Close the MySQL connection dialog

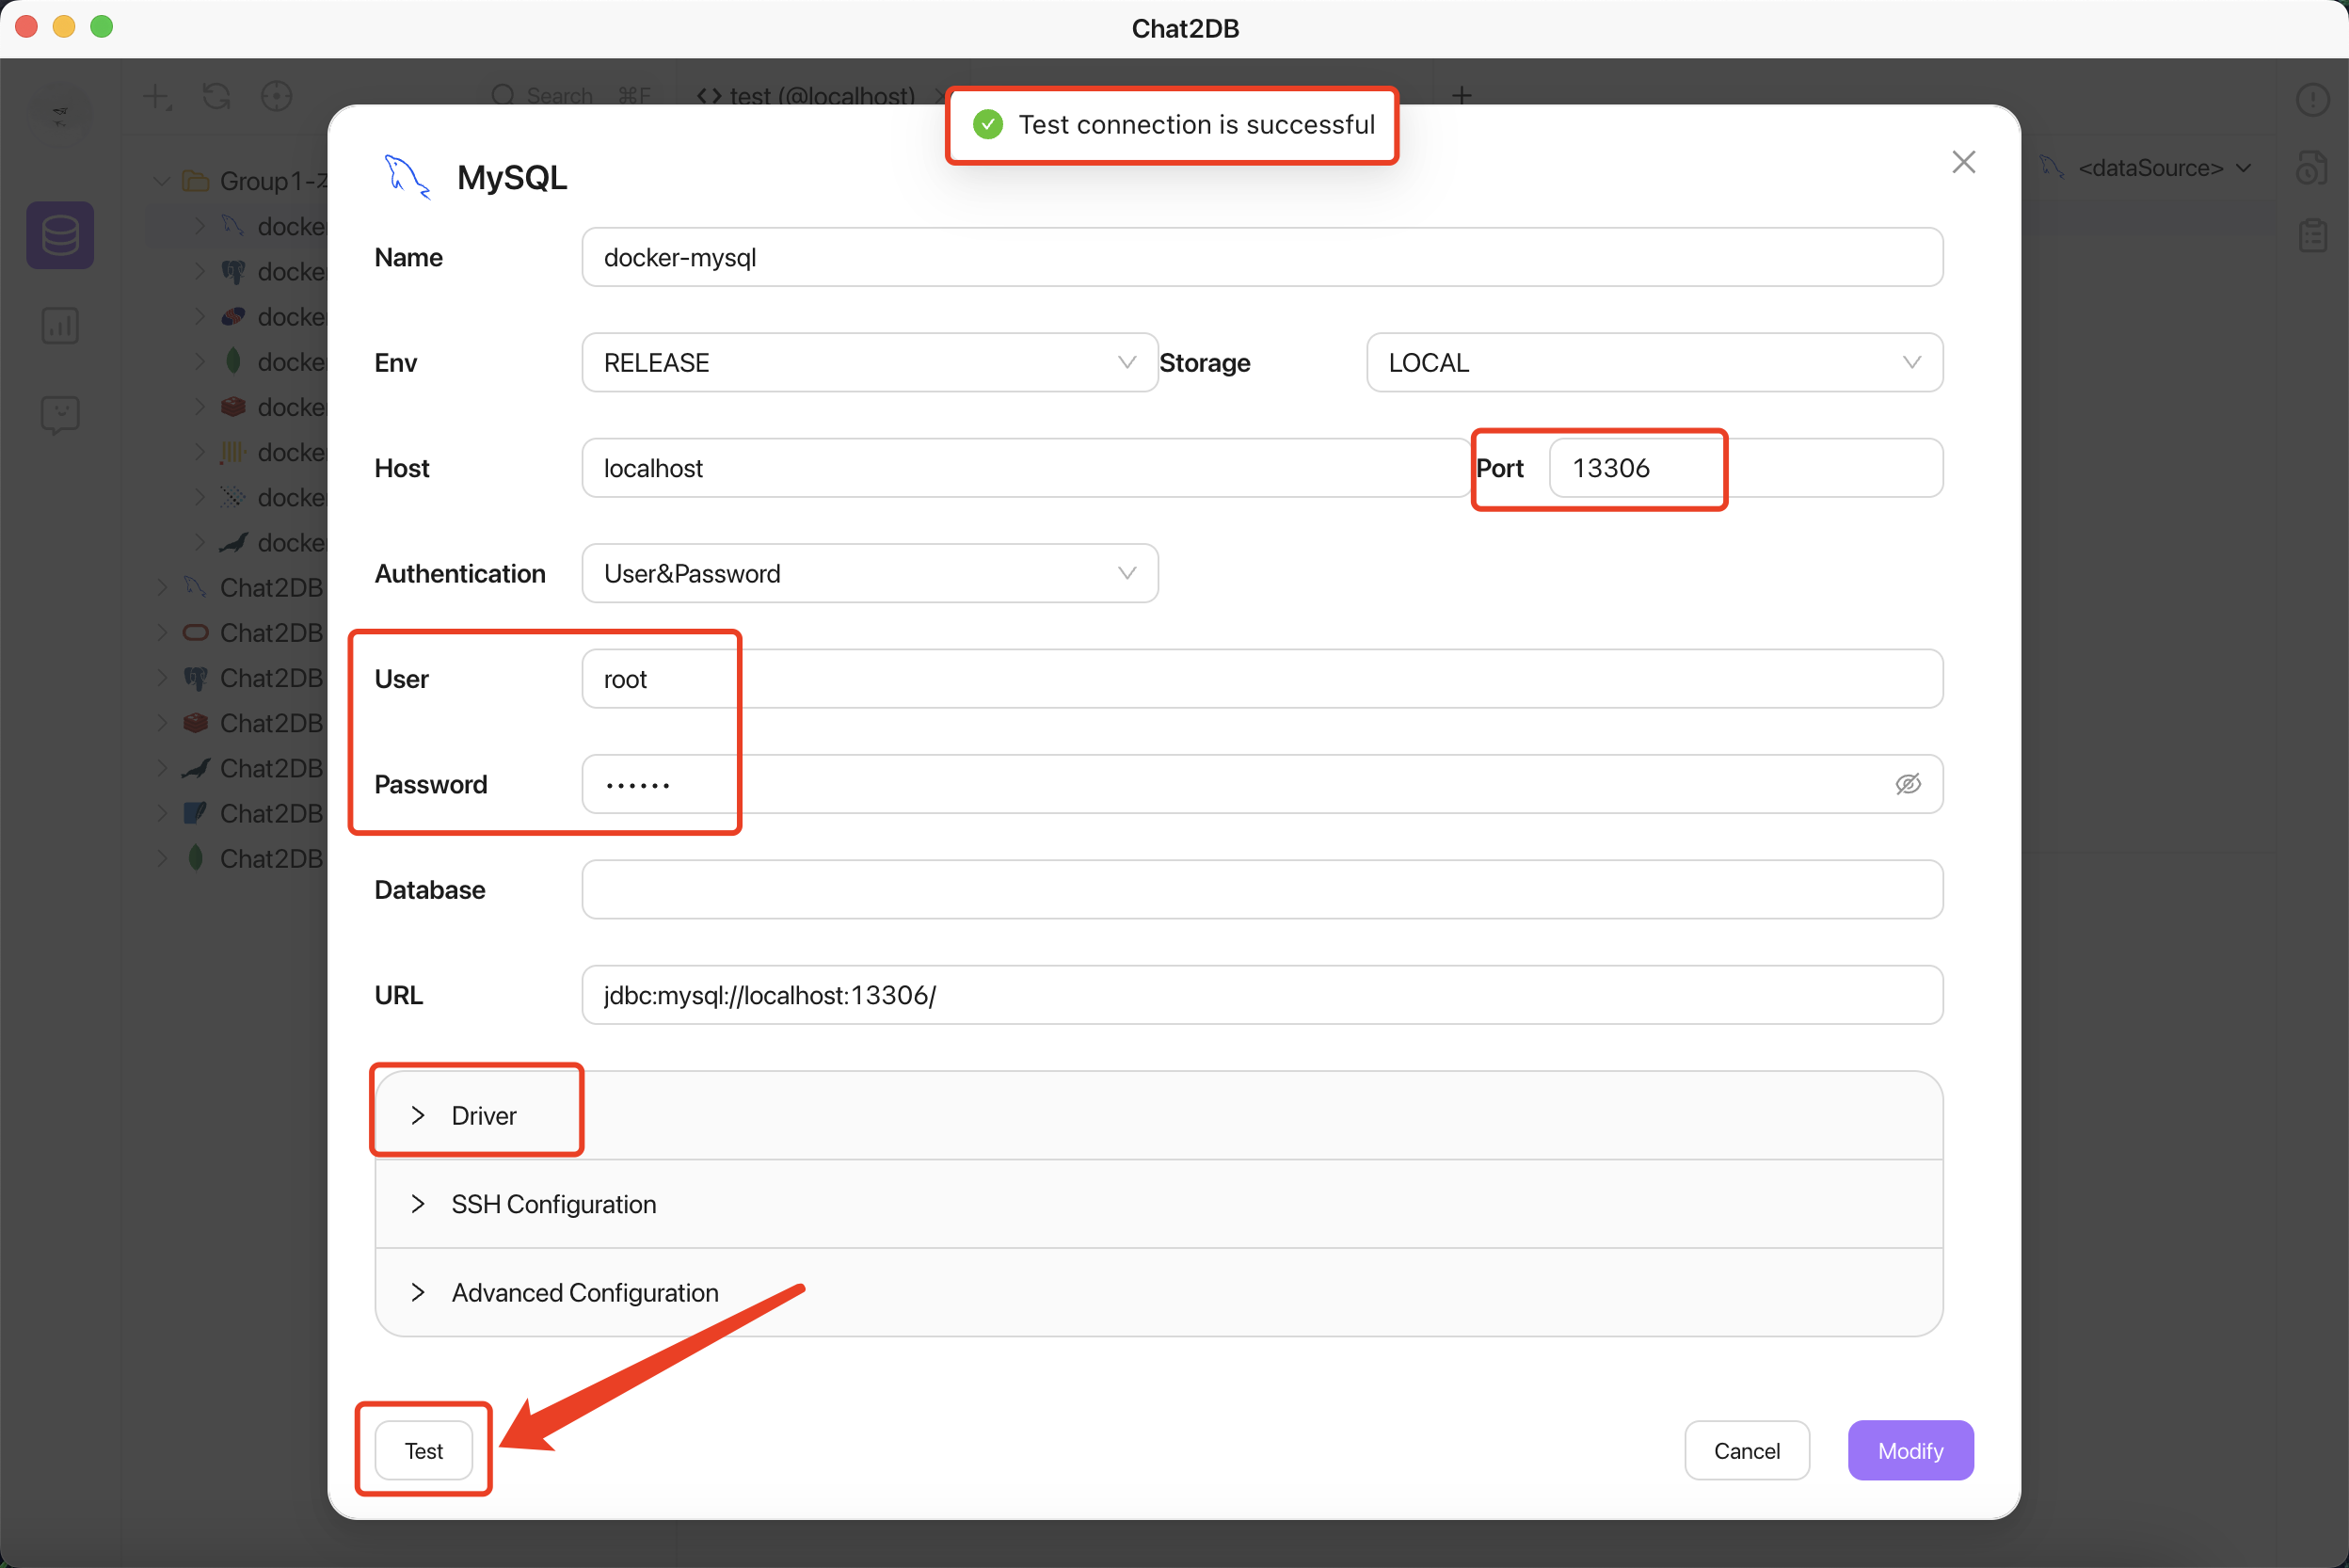click(x=1963, y=162)
